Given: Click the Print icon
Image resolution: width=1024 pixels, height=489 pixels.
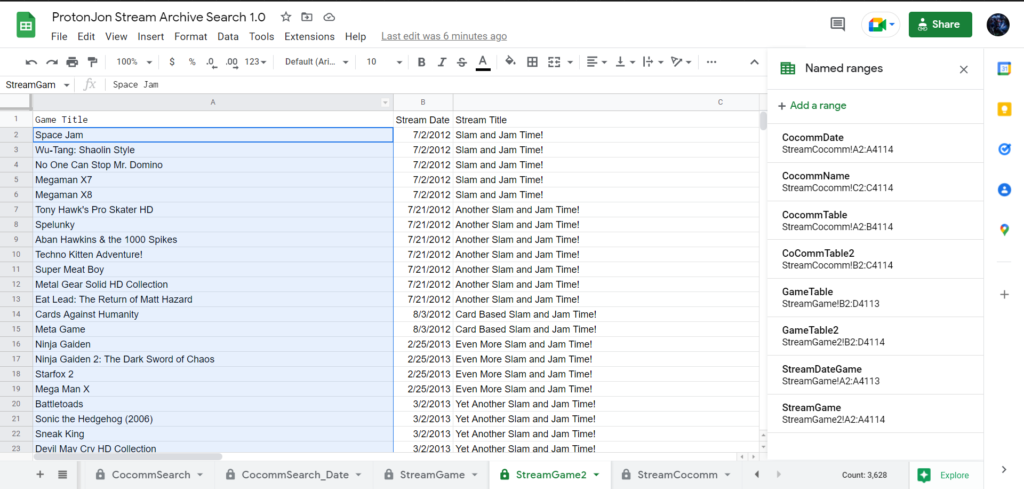Looking at the screenshot, I should pos(72,62).
